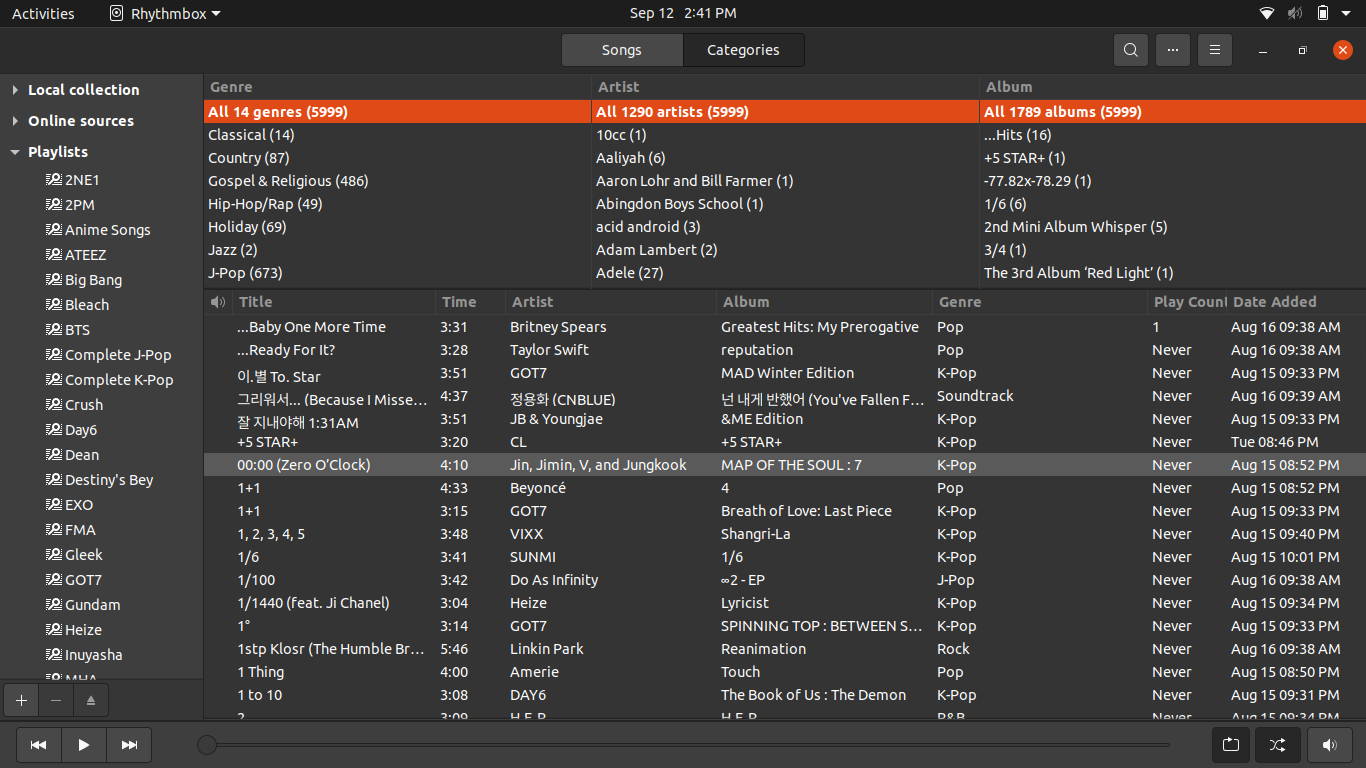Click the add playlist plus button
This screenshot has width=1366, height=768.
pyautogui.click(x=21, y=701)
